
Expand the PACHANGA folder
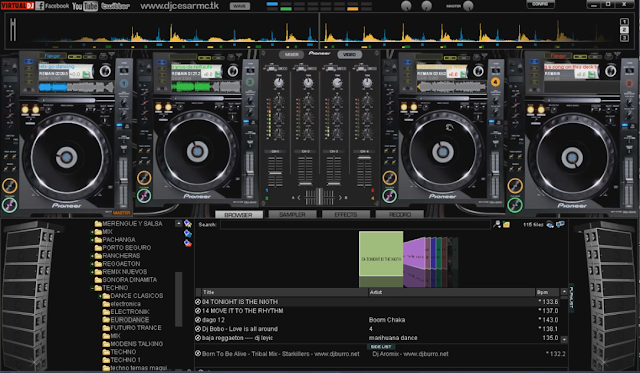93,240
